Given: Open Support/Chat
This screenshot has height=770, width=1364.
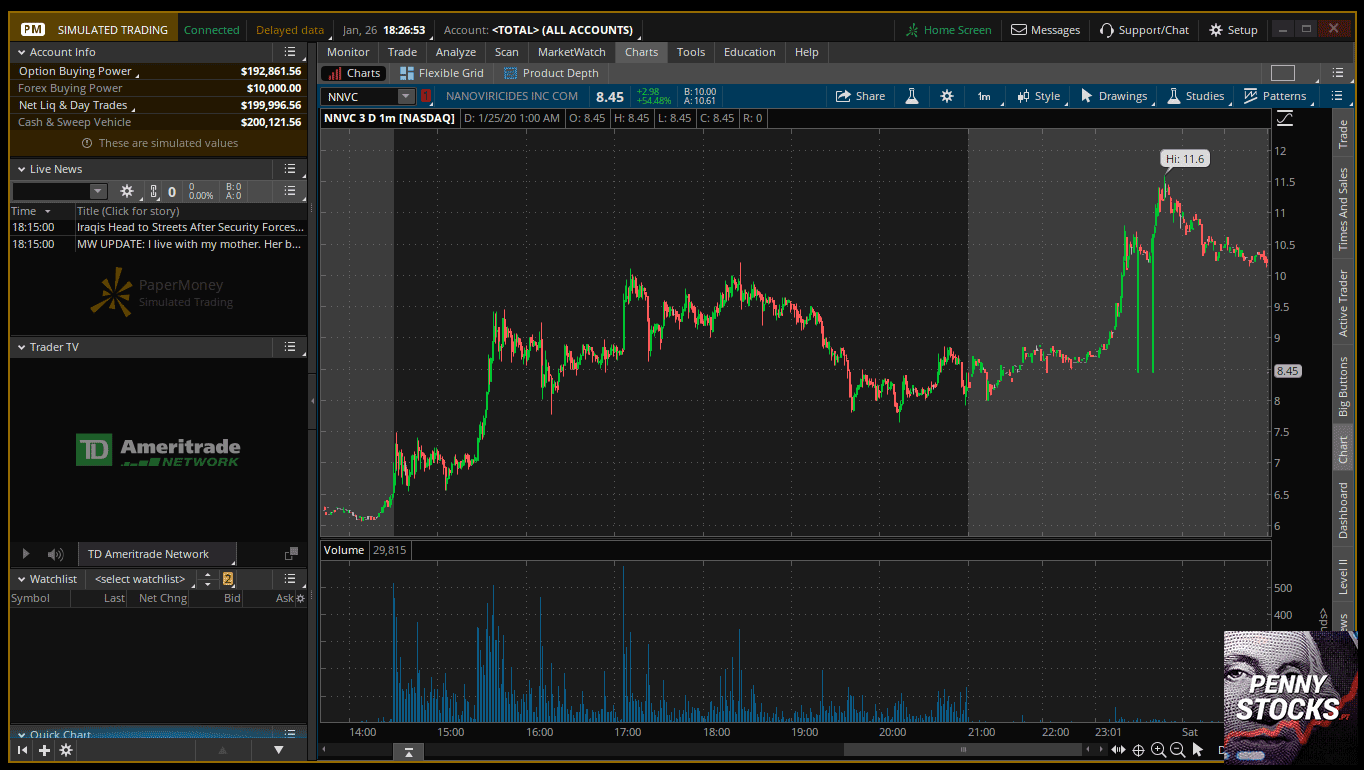Looking at the screenshot, I should click(x=1145, y=30).
